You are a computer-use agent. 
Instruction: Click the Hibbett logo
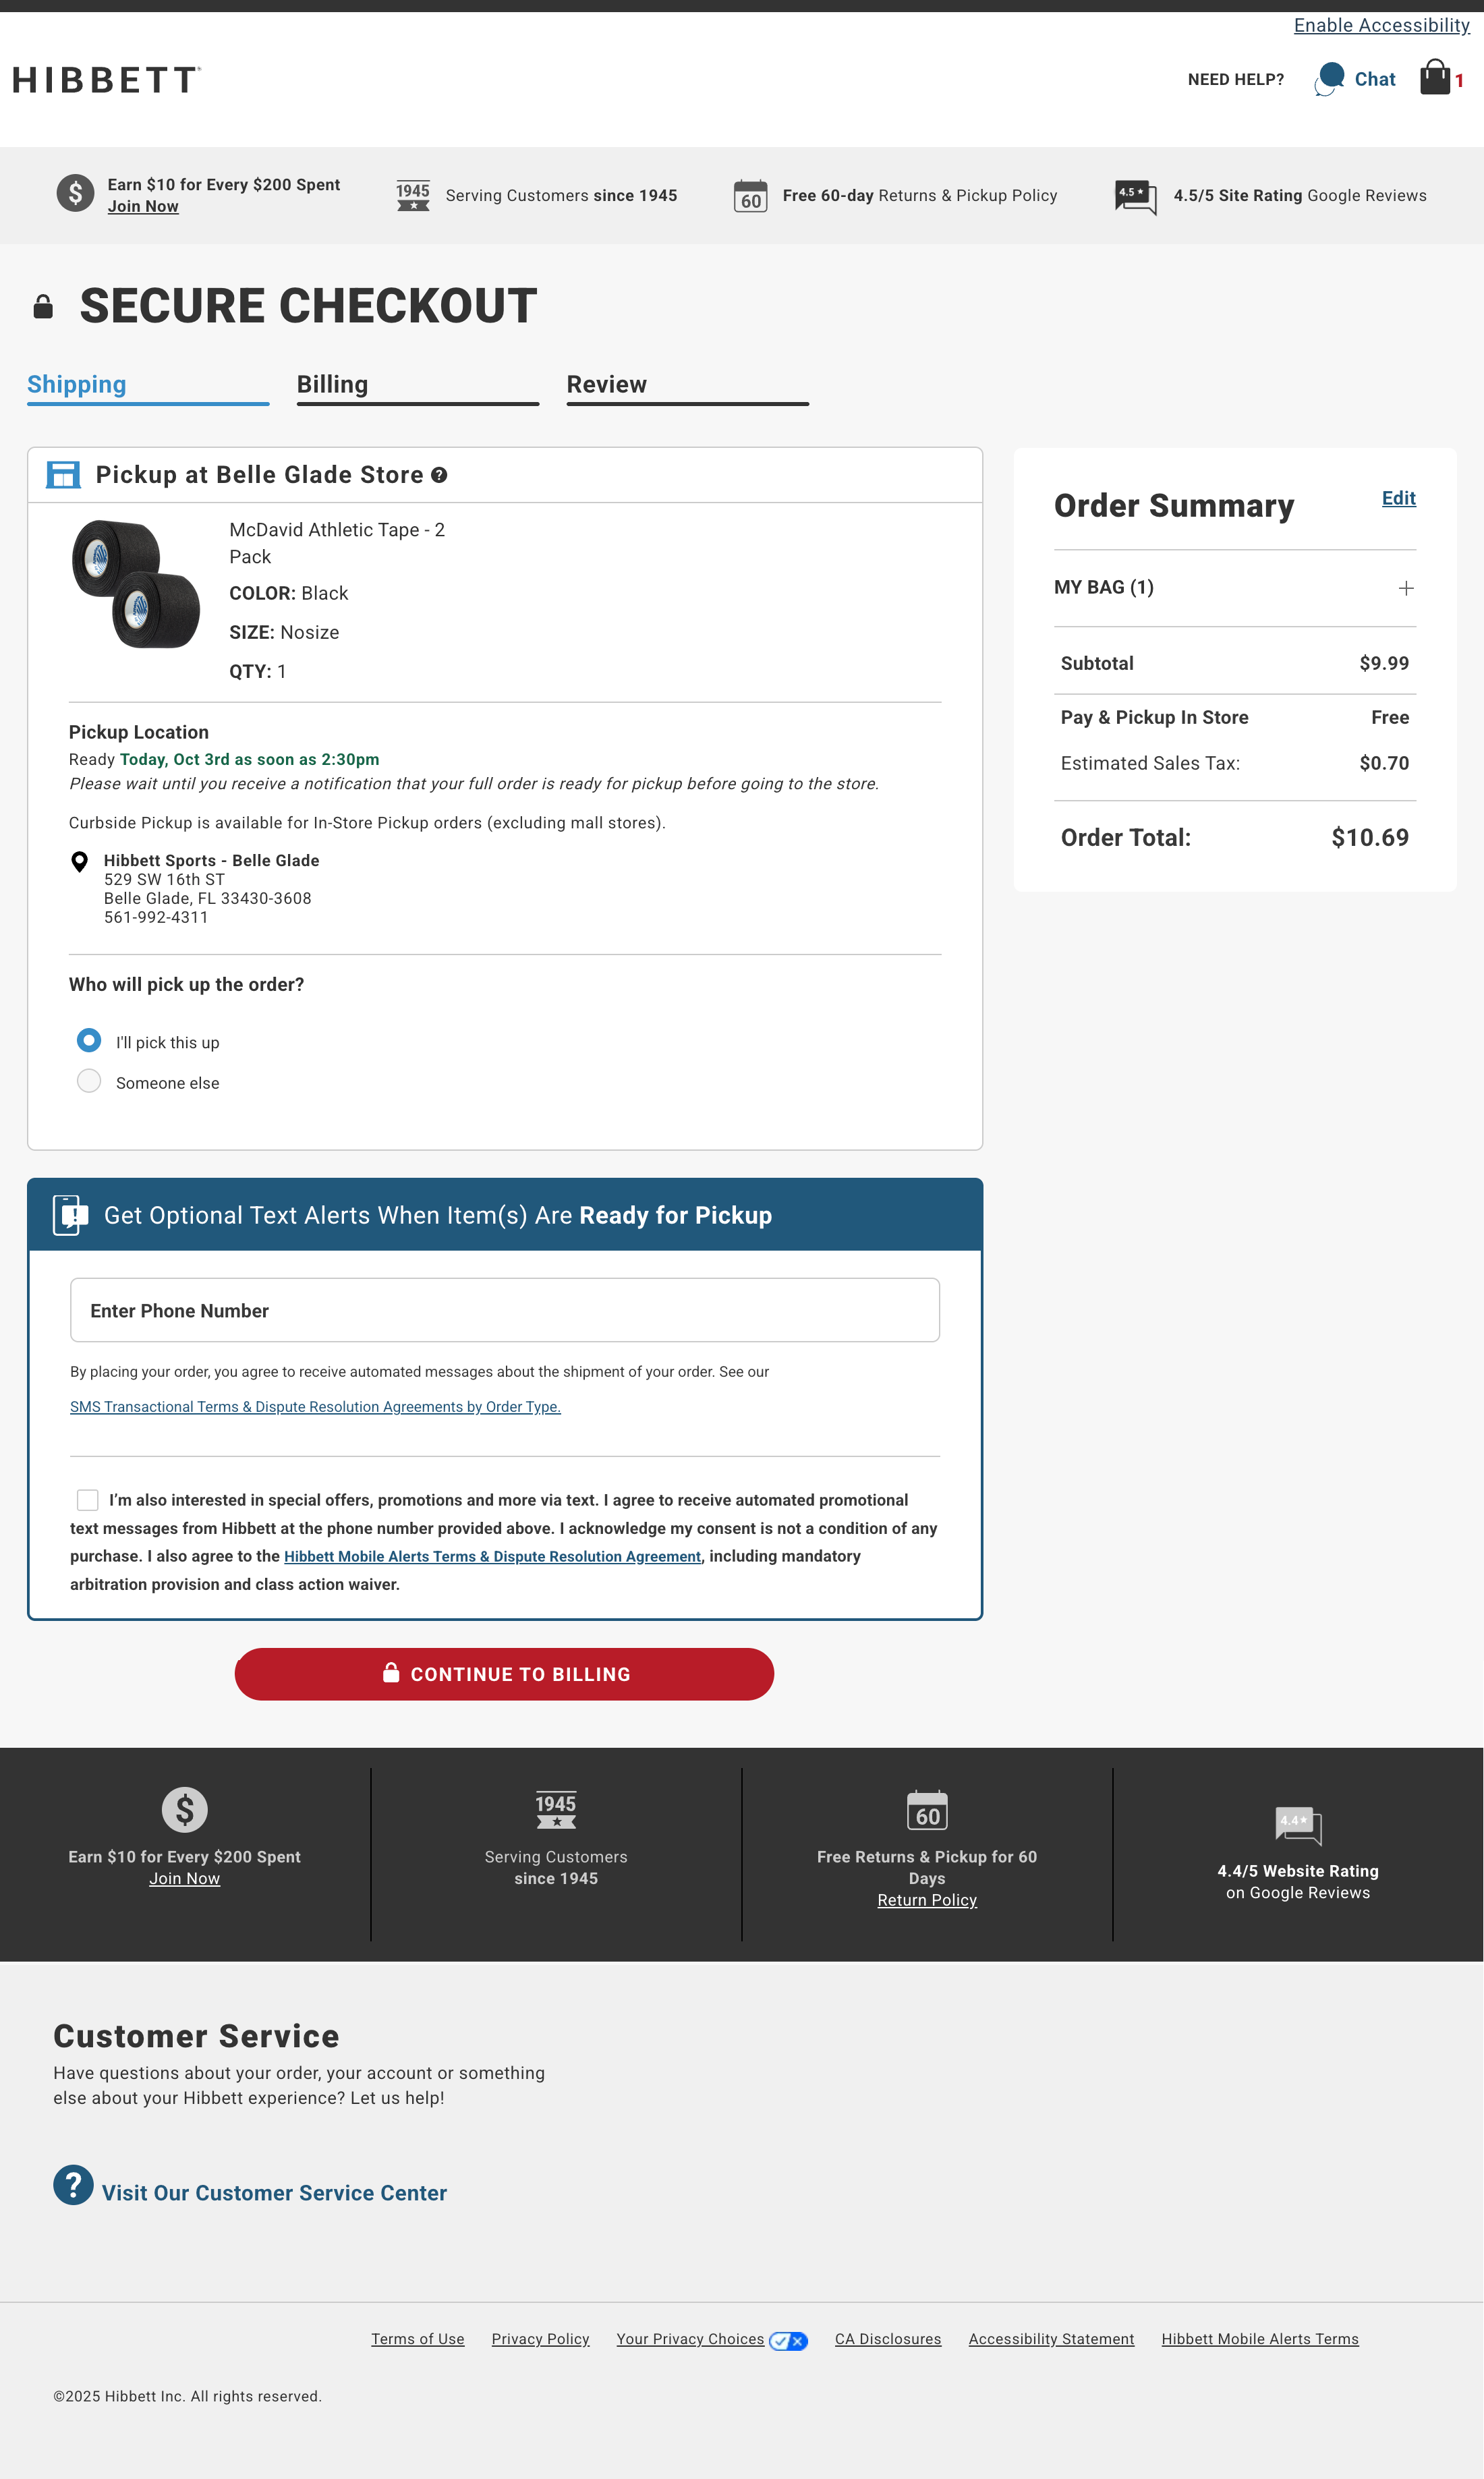pyautogui.click(x=107, y=80)
